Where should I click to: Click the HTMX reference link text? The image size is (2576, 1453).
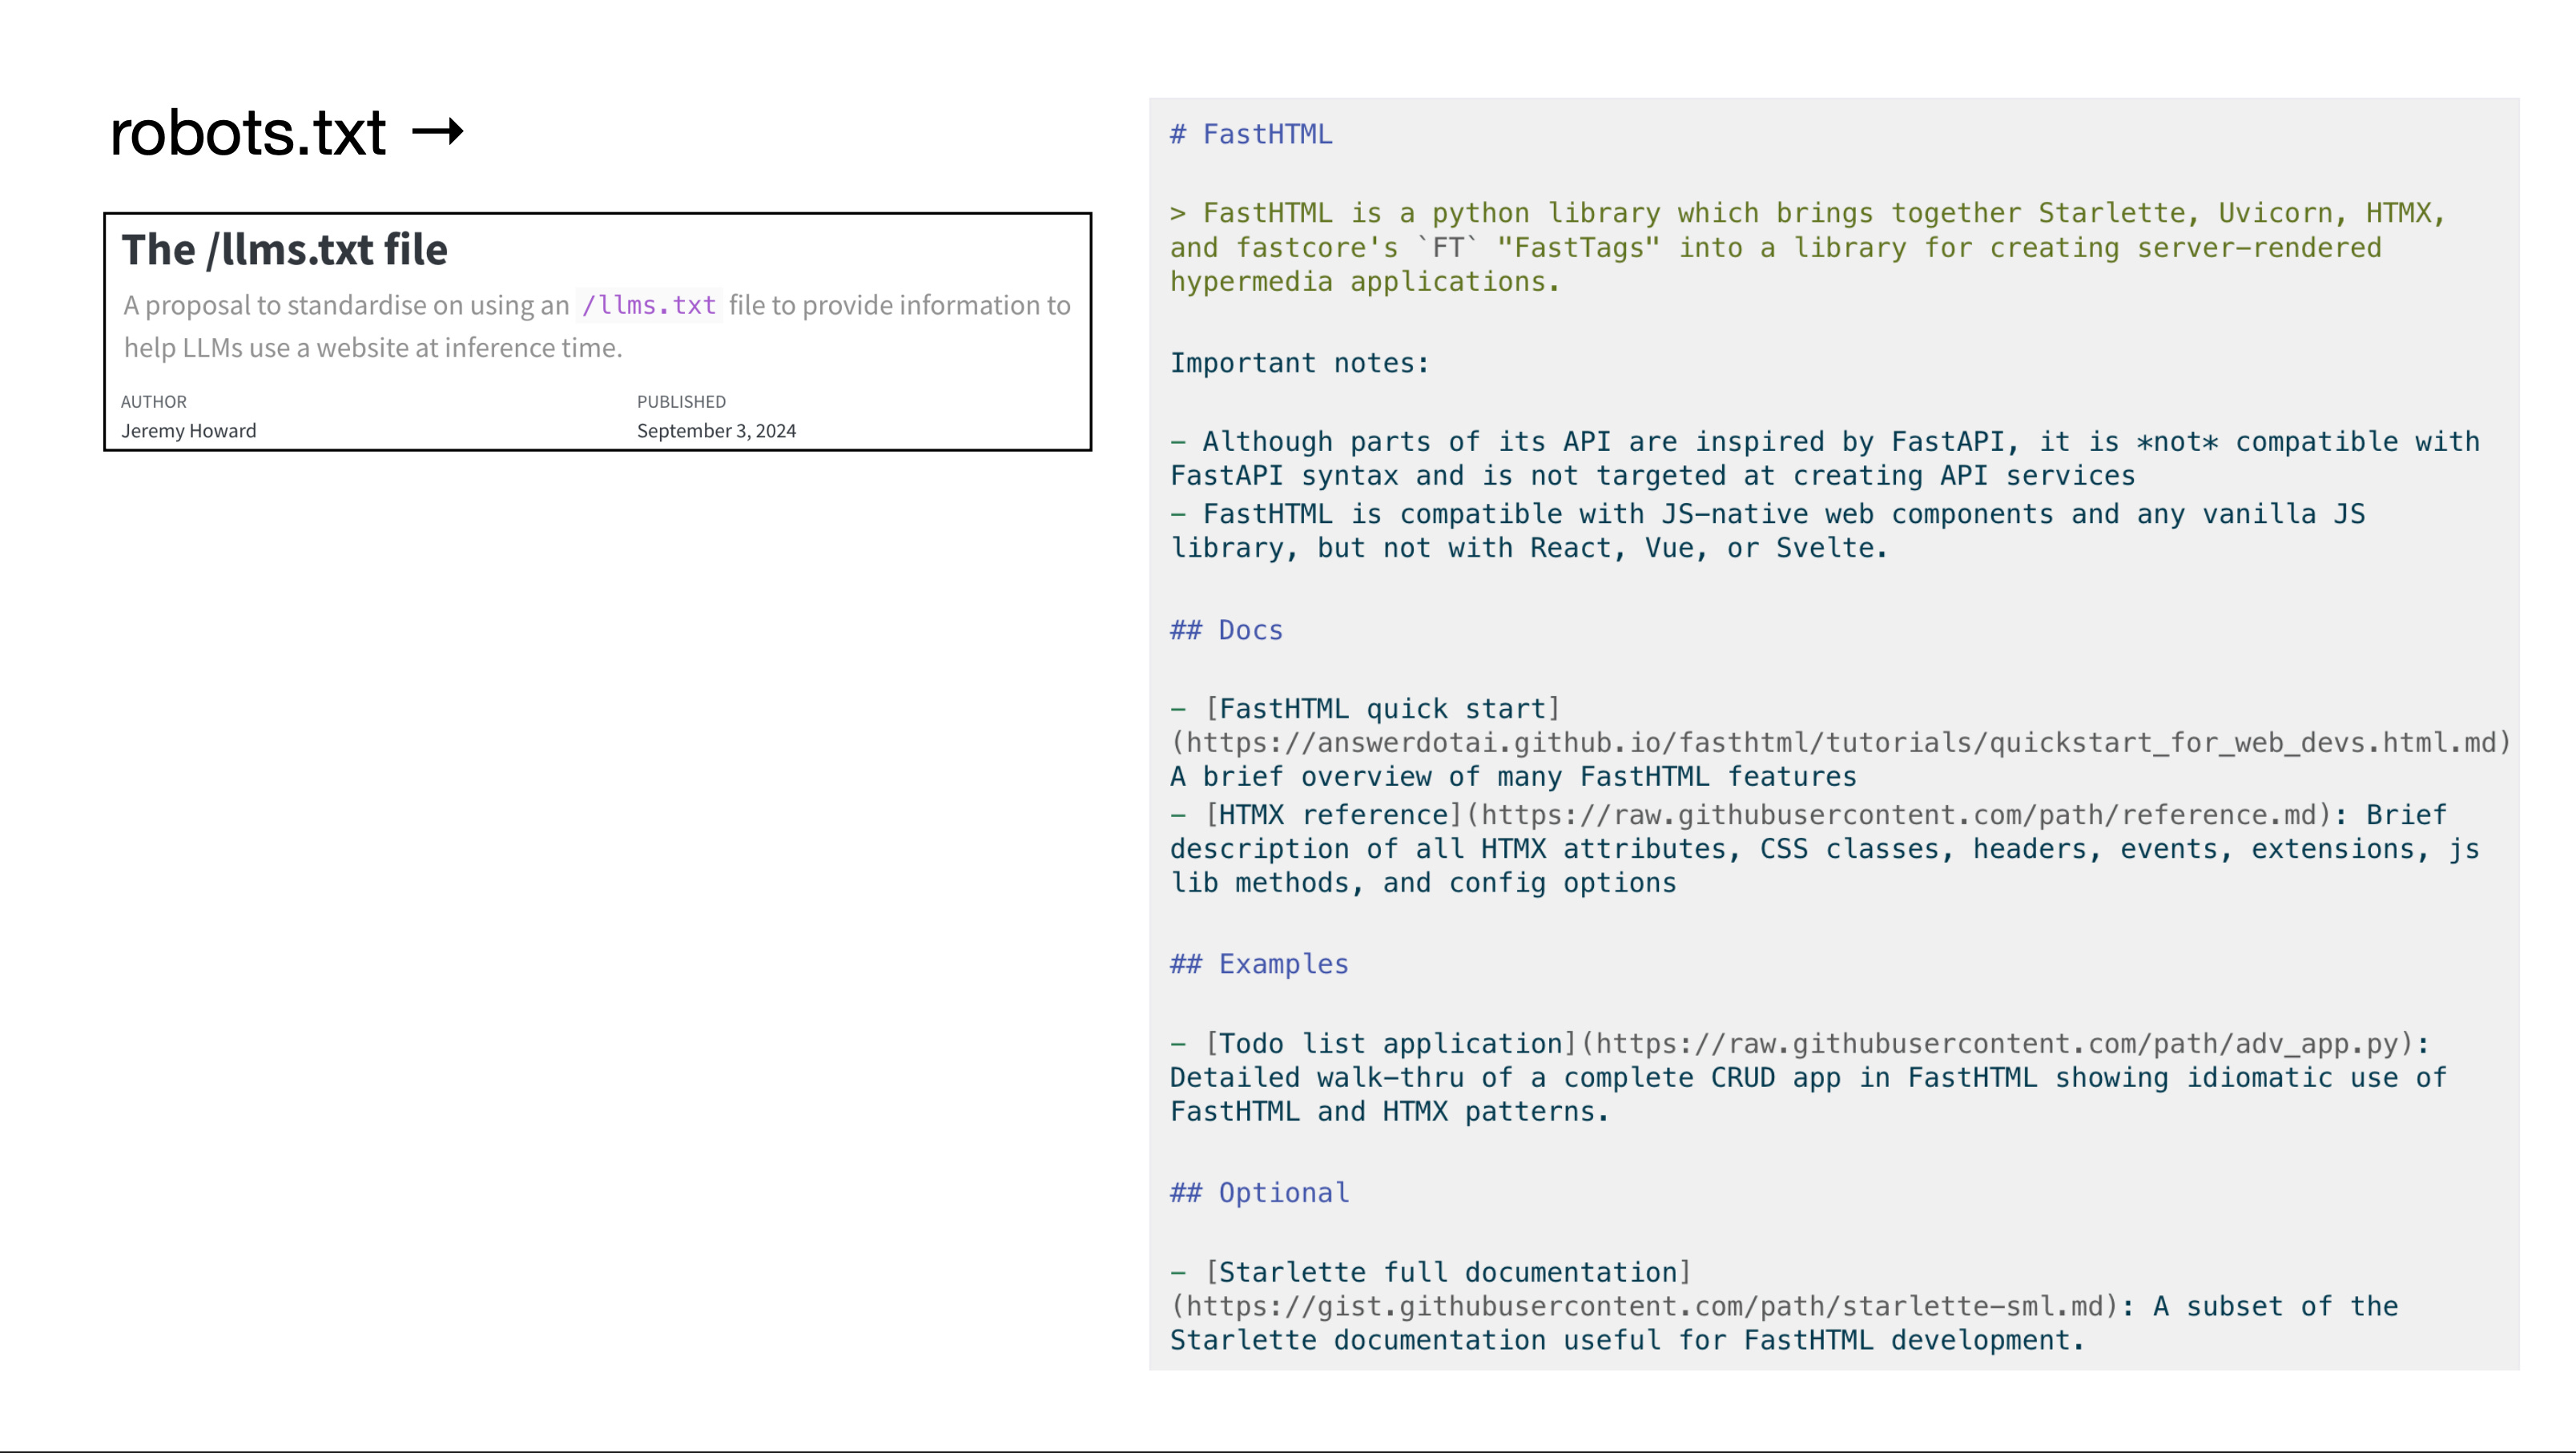coord(1334,816)
